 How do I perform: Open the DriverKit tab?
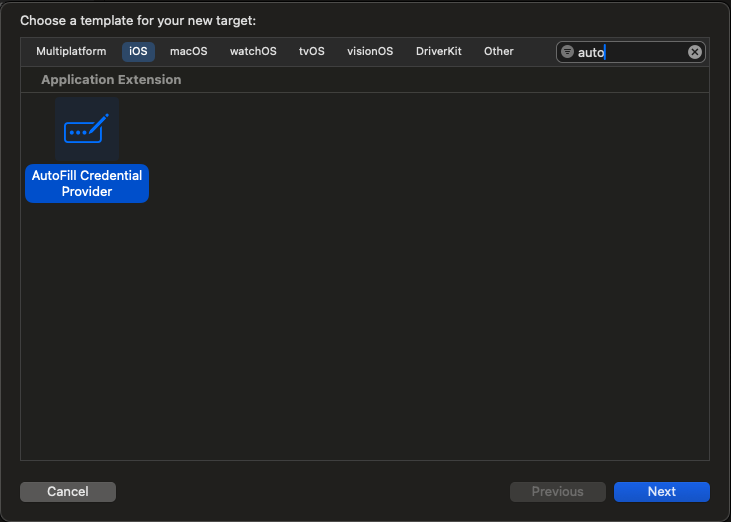(438, 51)
